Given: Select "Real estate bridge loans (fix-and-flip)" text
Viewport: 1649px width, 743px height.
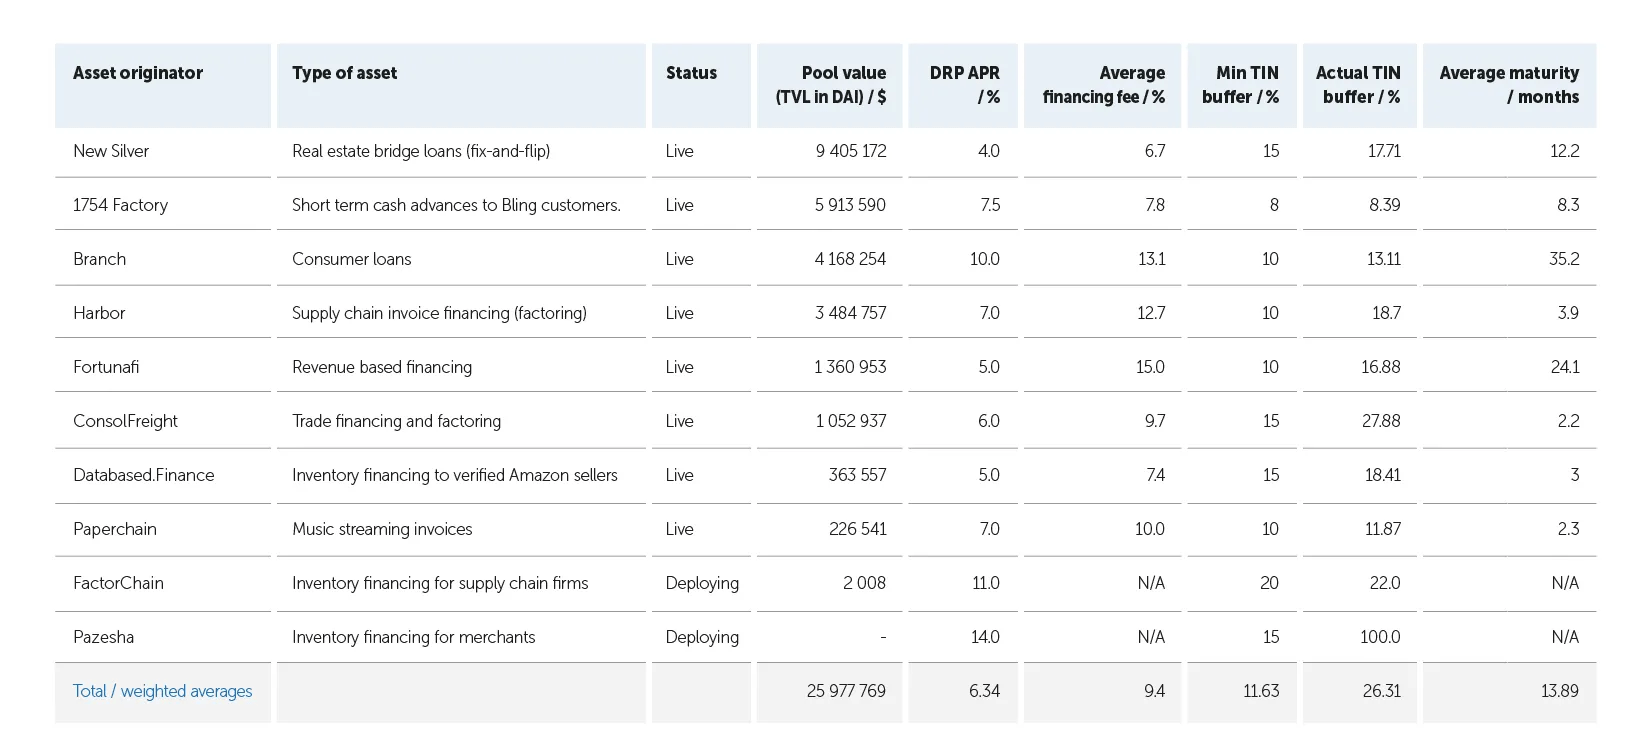Looking at the screenshot, I should (x=421, y=151).
